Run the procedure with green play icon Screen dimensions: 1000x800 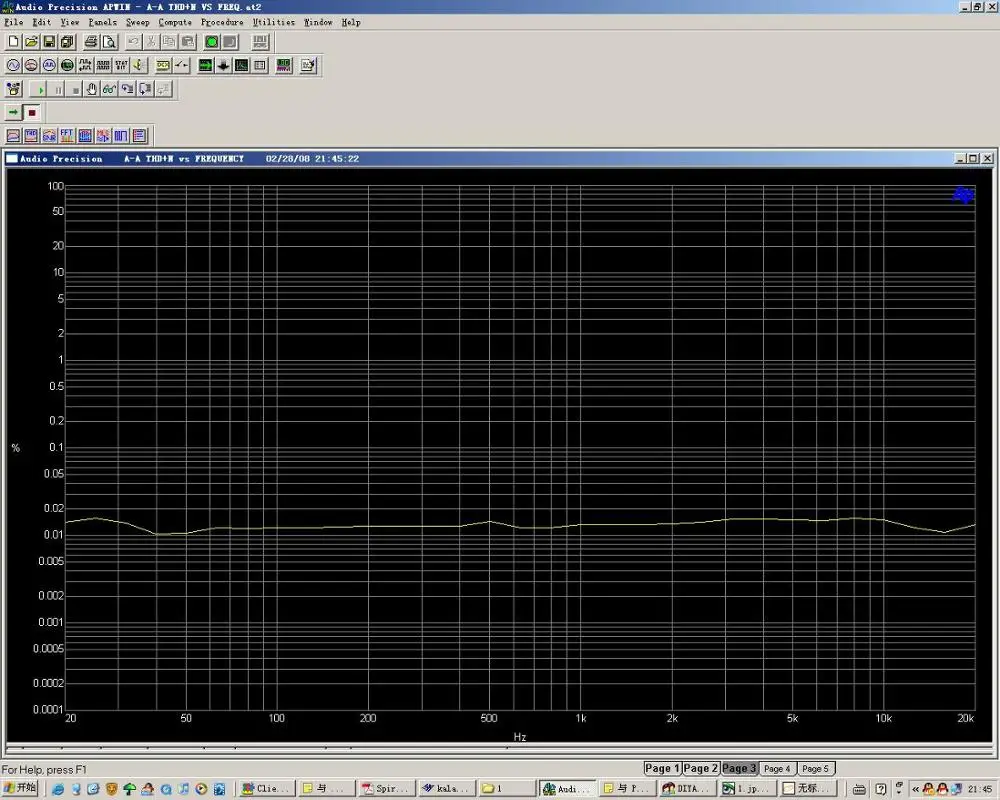coord(40,89)
